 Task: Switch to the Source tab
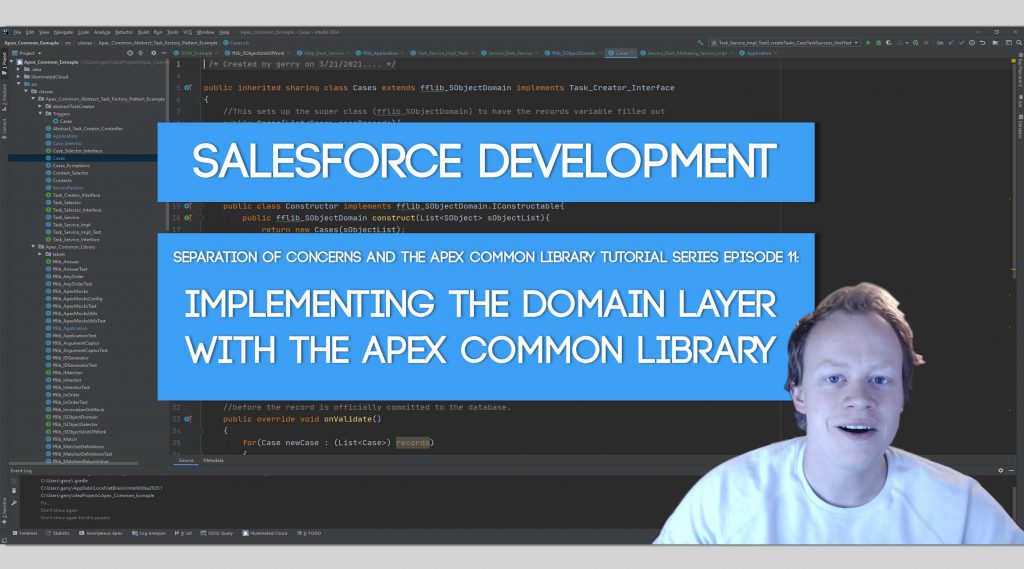[186, 461]
